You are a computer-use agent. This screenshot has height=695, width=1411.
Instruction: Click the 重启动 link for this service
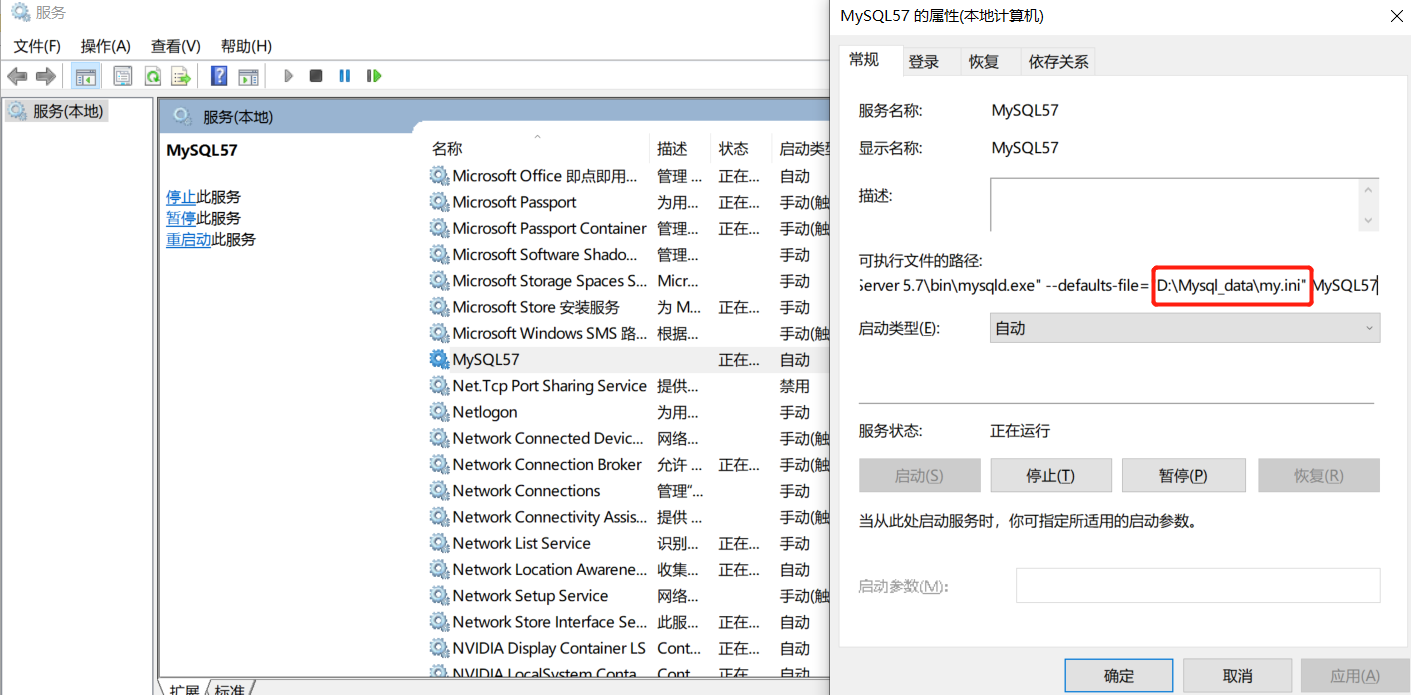(x=189, y=240)
